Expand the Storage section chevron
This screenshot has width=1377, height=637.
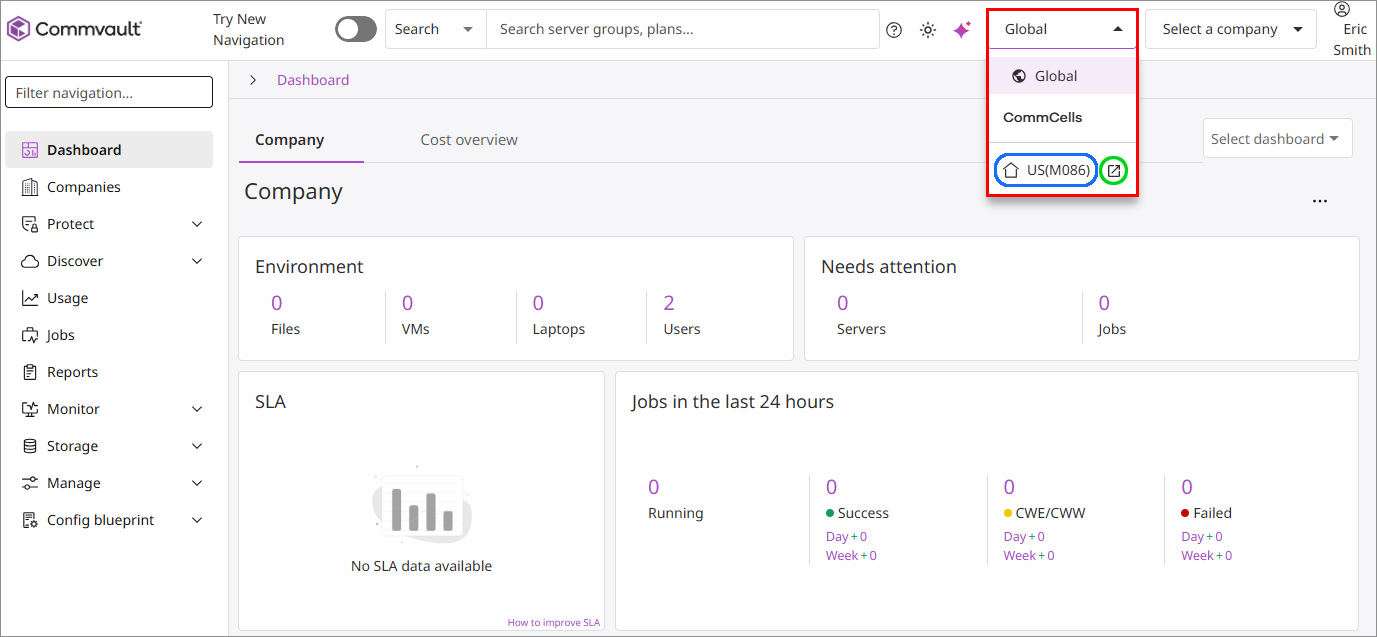[x=197, y=446]
